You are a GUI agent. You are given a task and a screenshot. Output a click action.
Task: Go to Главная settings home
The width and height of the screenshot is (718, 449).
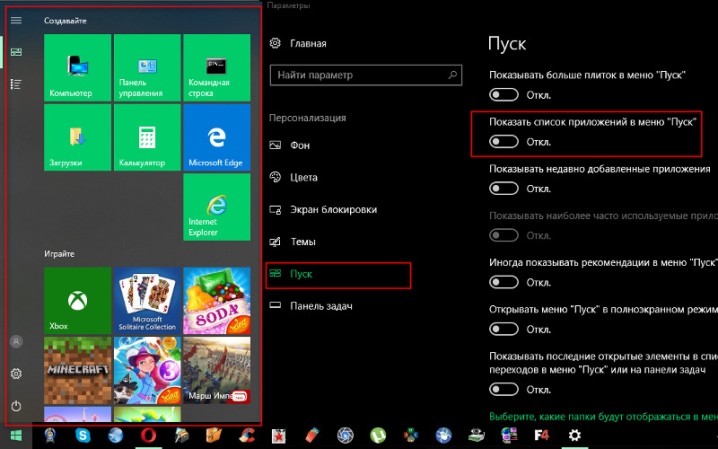click(299, 43)
